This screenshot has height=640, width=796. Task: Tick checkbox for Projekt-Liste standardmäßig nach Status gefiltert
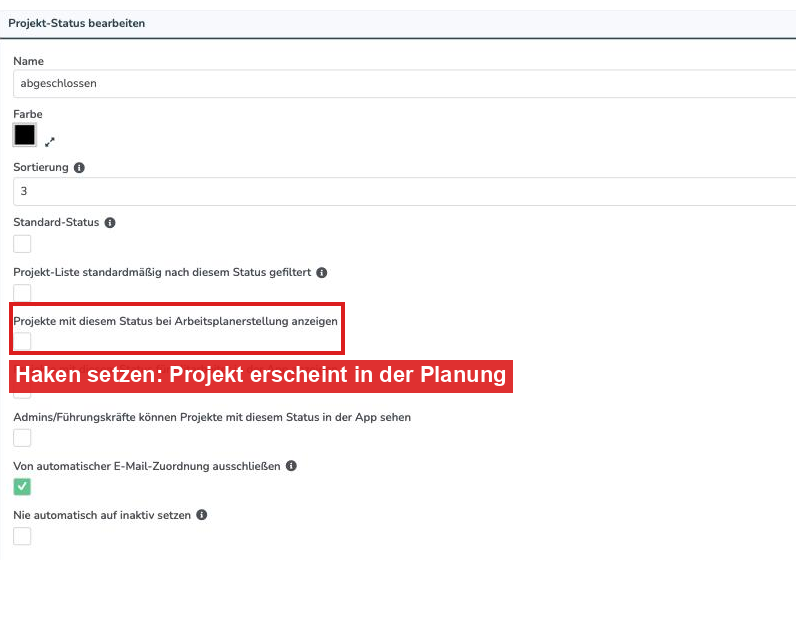[x=22, y=292]
